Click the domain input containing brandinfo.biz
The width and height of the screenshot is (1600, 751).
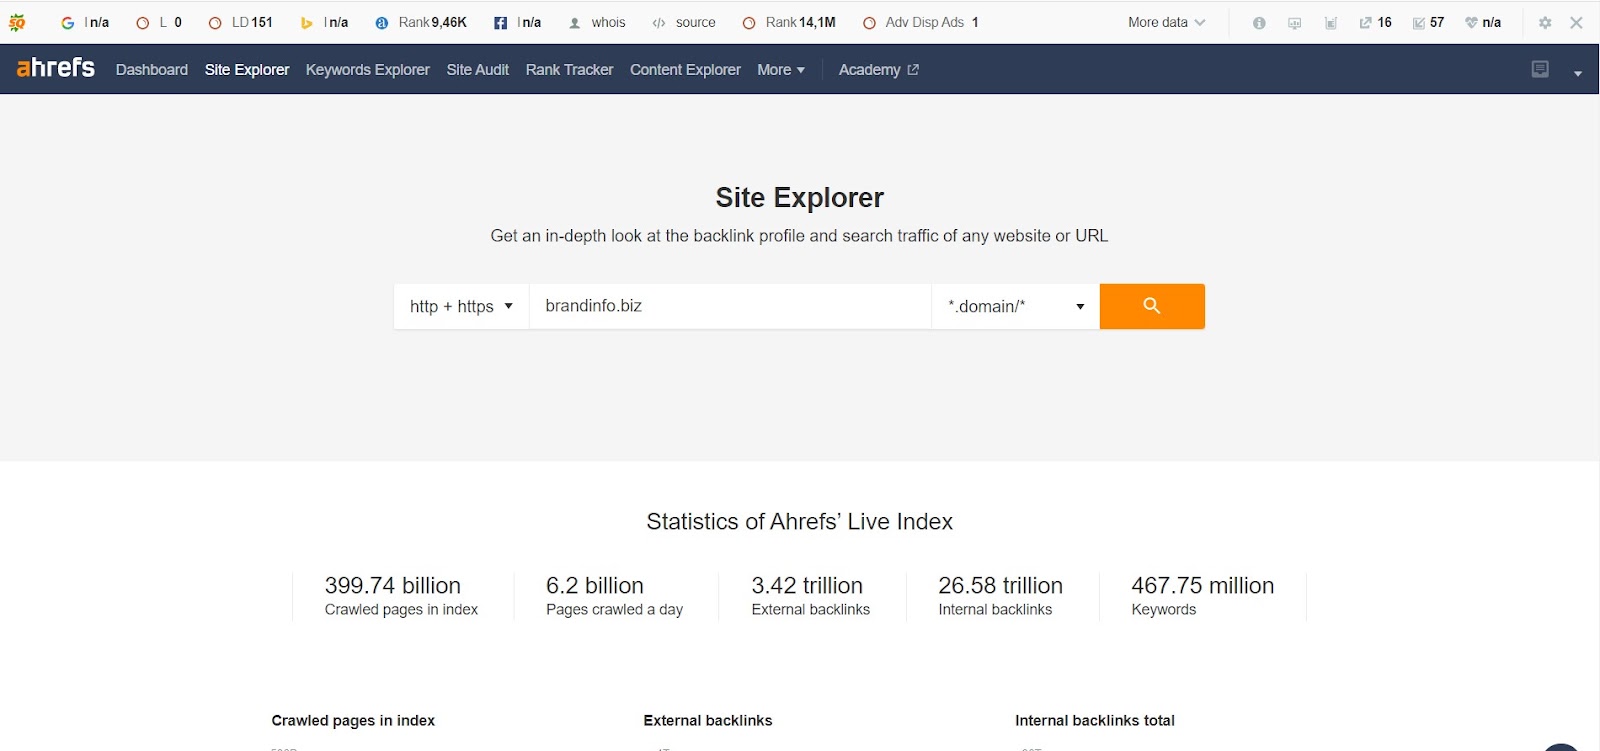coord(730,306)
